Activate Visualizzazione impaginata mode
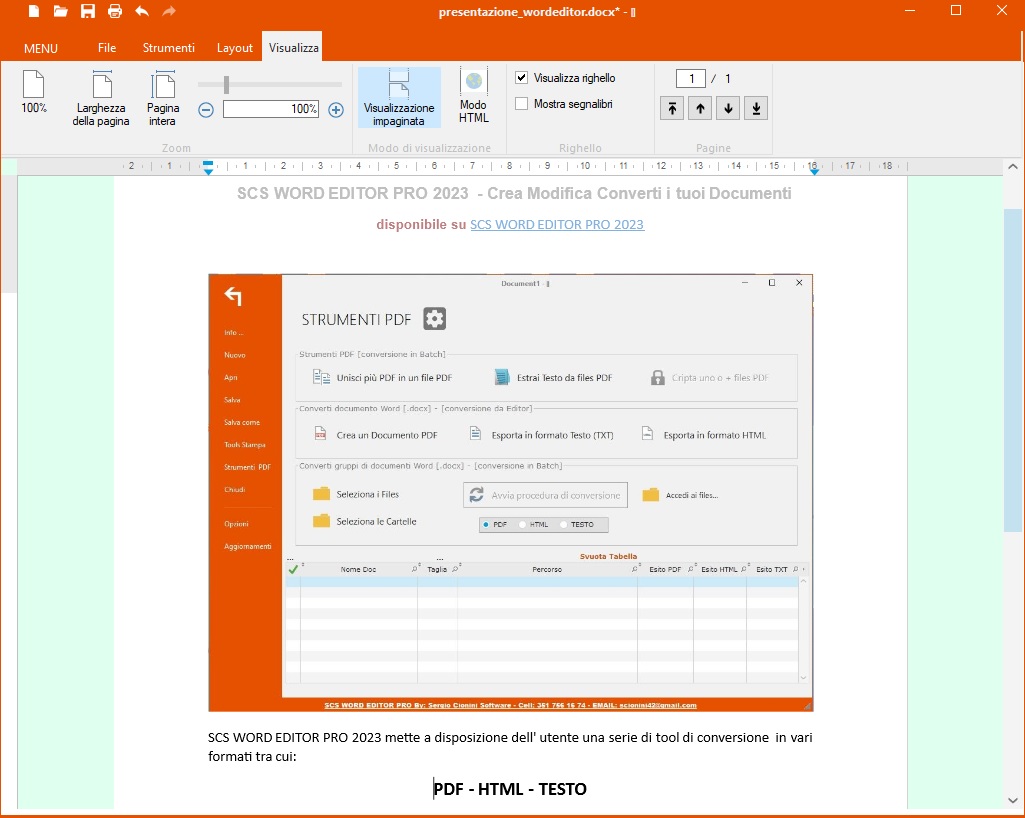Screen dimensions: 1025x818 pyautogui.click(x=399, y=98)
